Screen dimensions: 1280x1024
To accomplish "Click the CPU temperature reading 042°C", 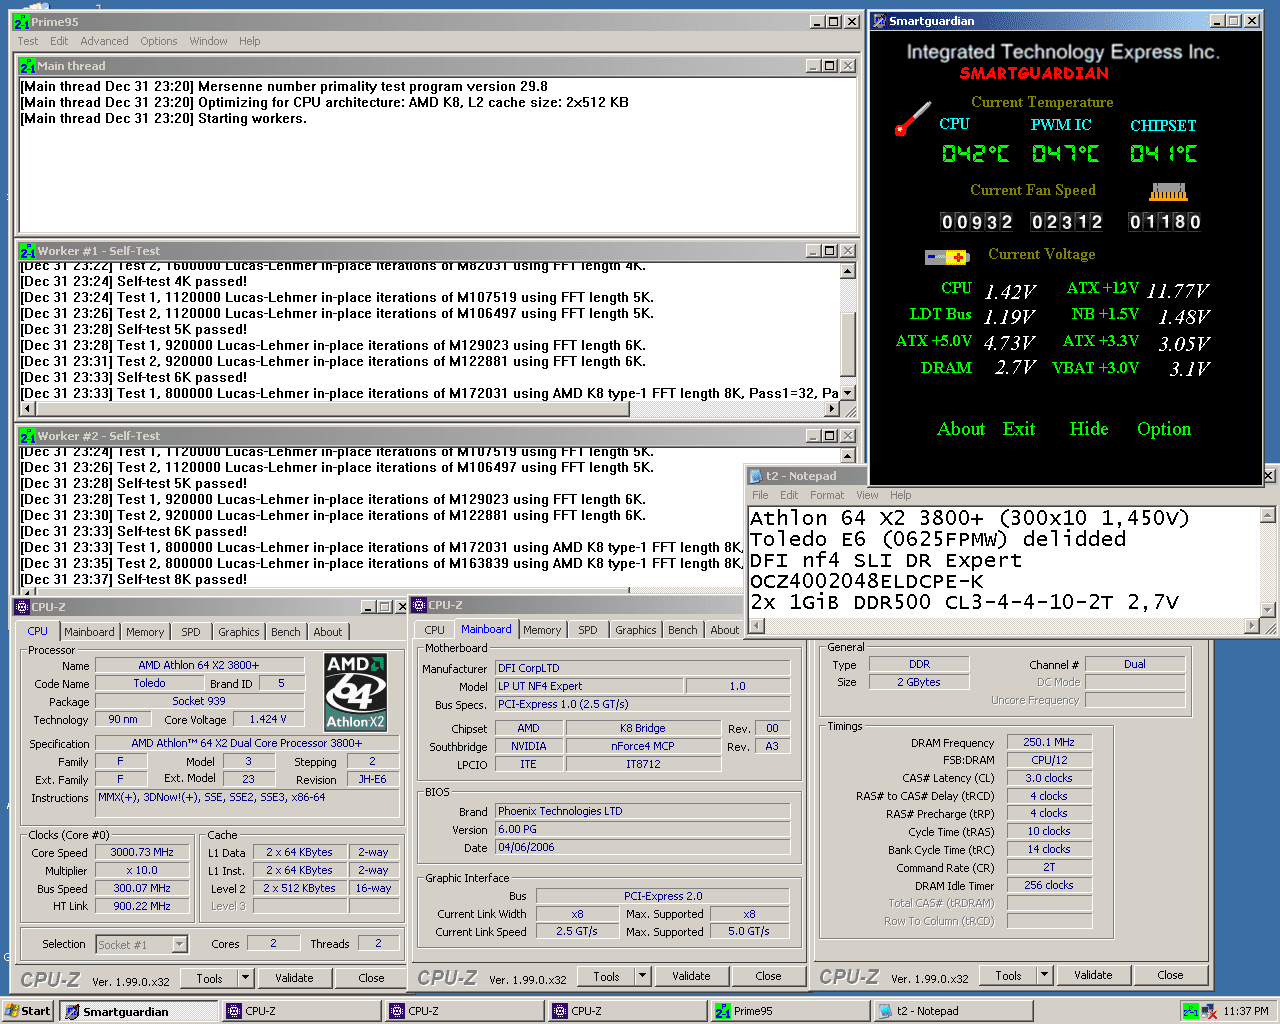I will click(976, 153).
